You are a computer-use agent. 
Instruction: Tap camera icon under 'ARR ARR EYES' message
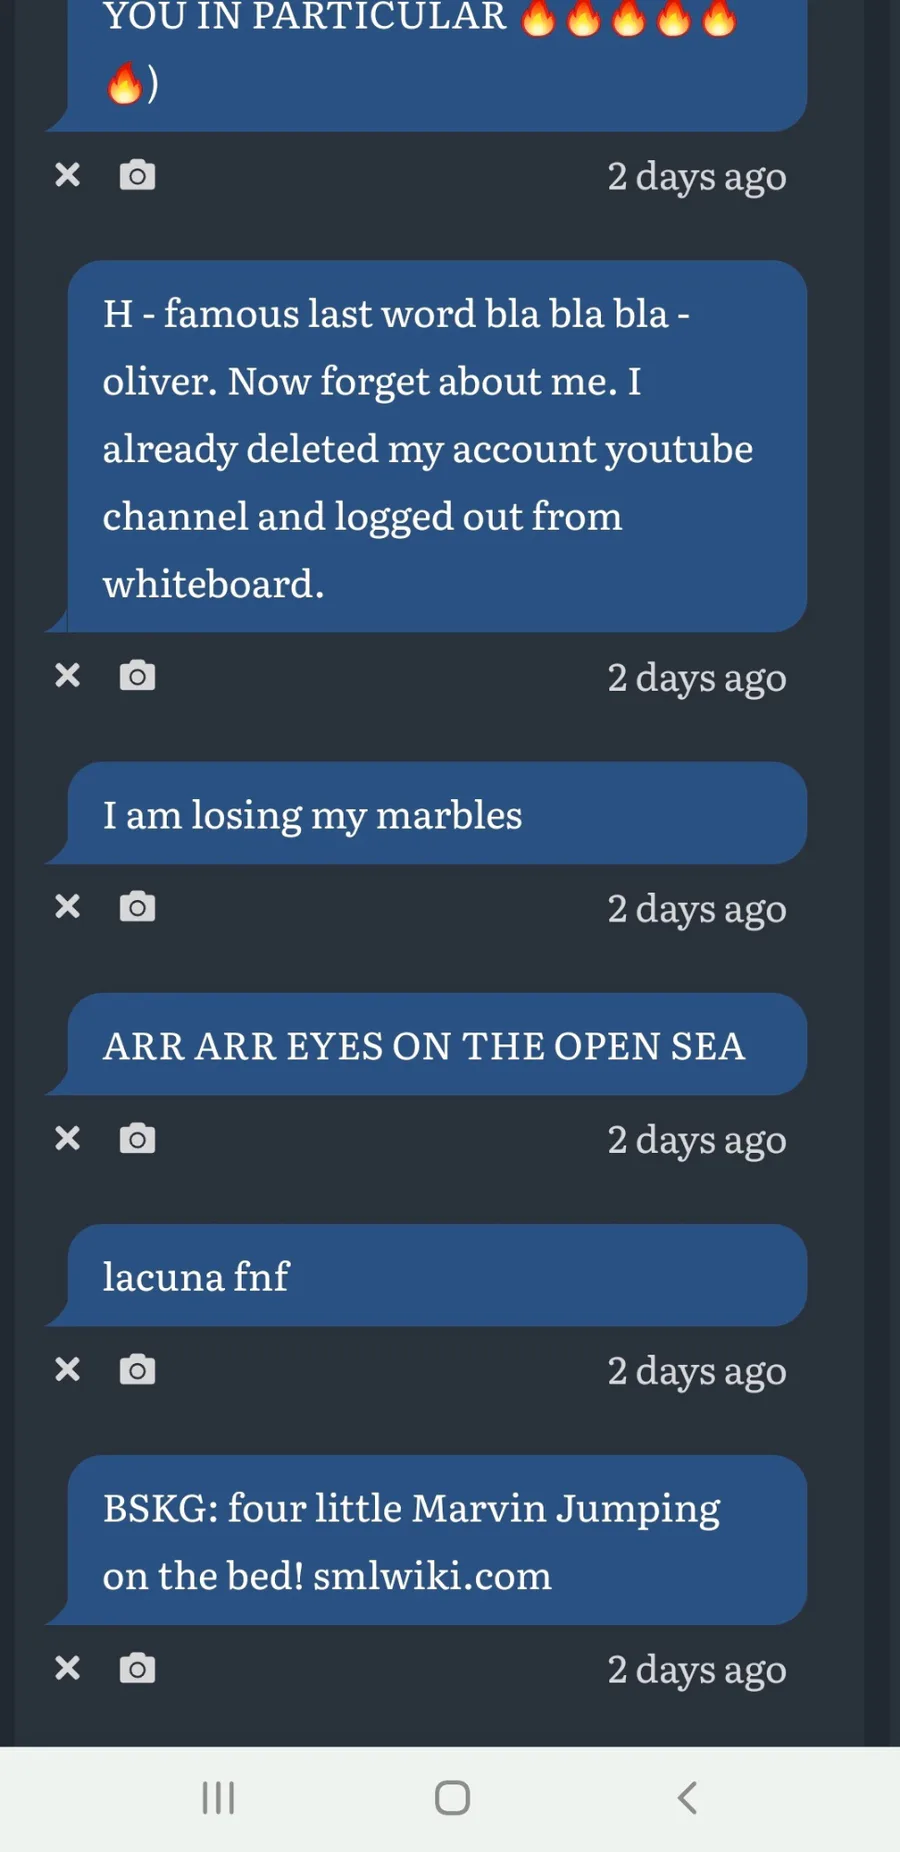click(137, 1138)
